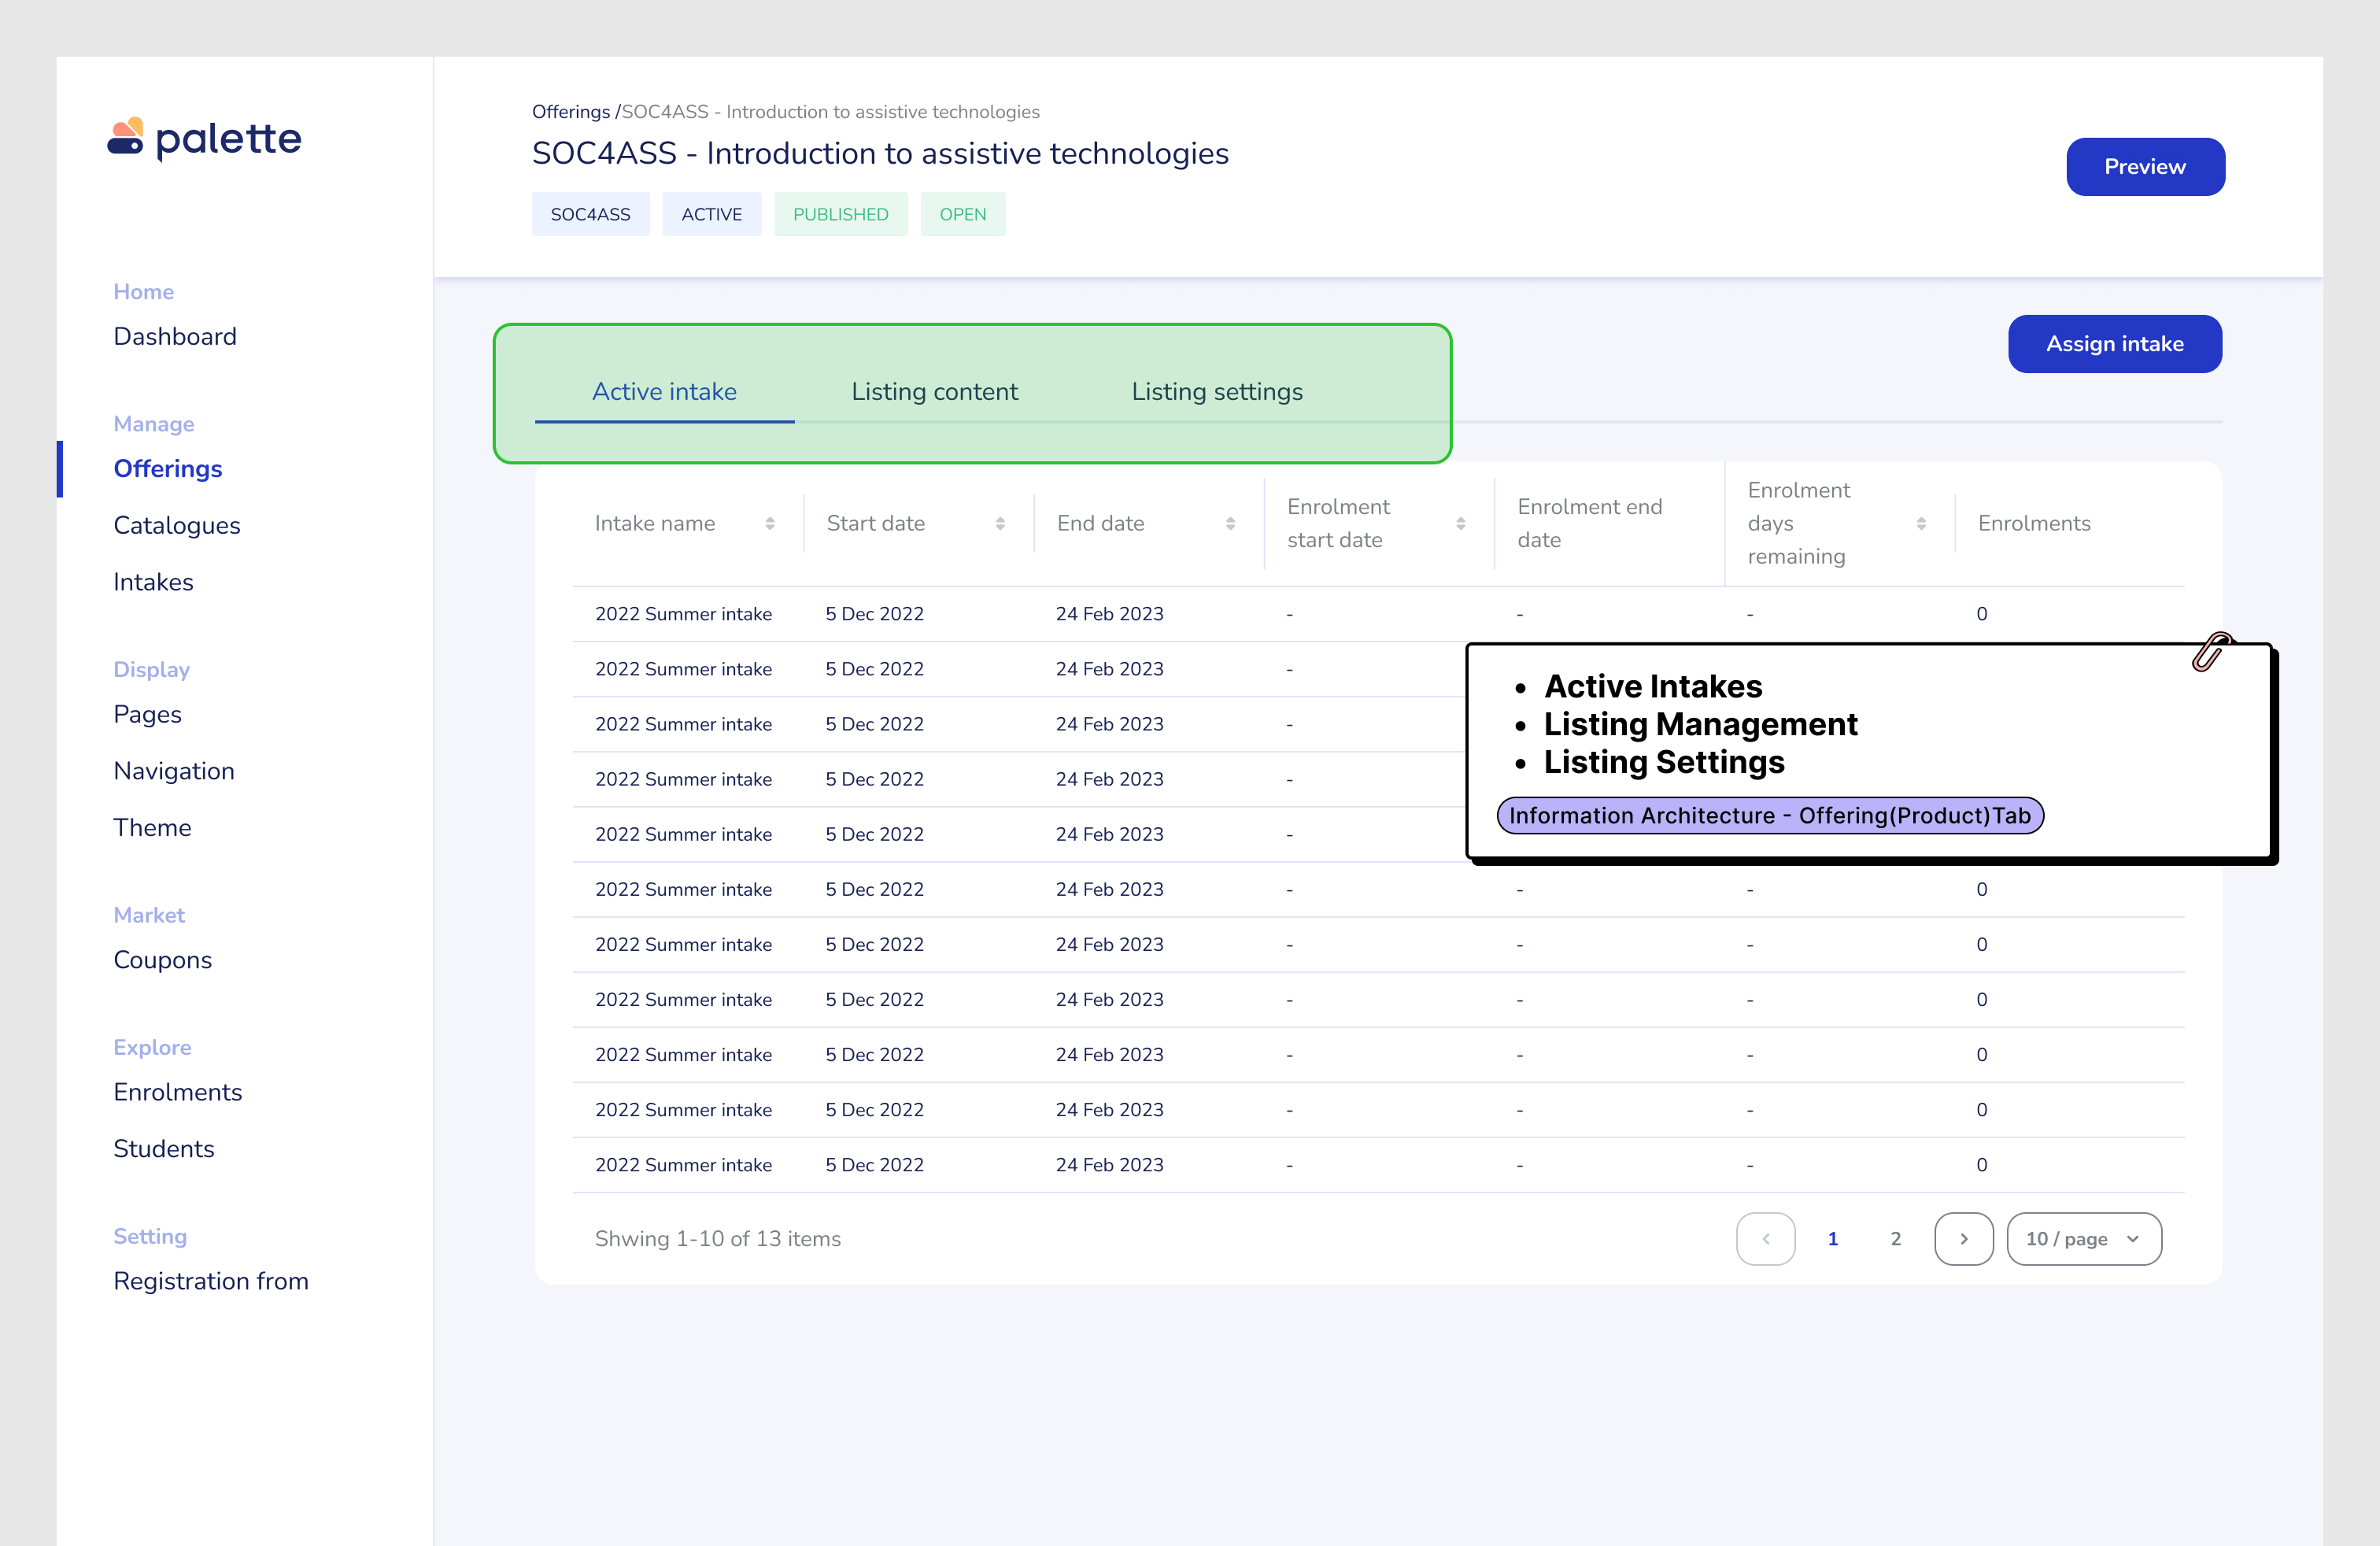2380x1546 pixels.
Task: Open Enrolments in sidebar
Action: [x=178, y=1093]
